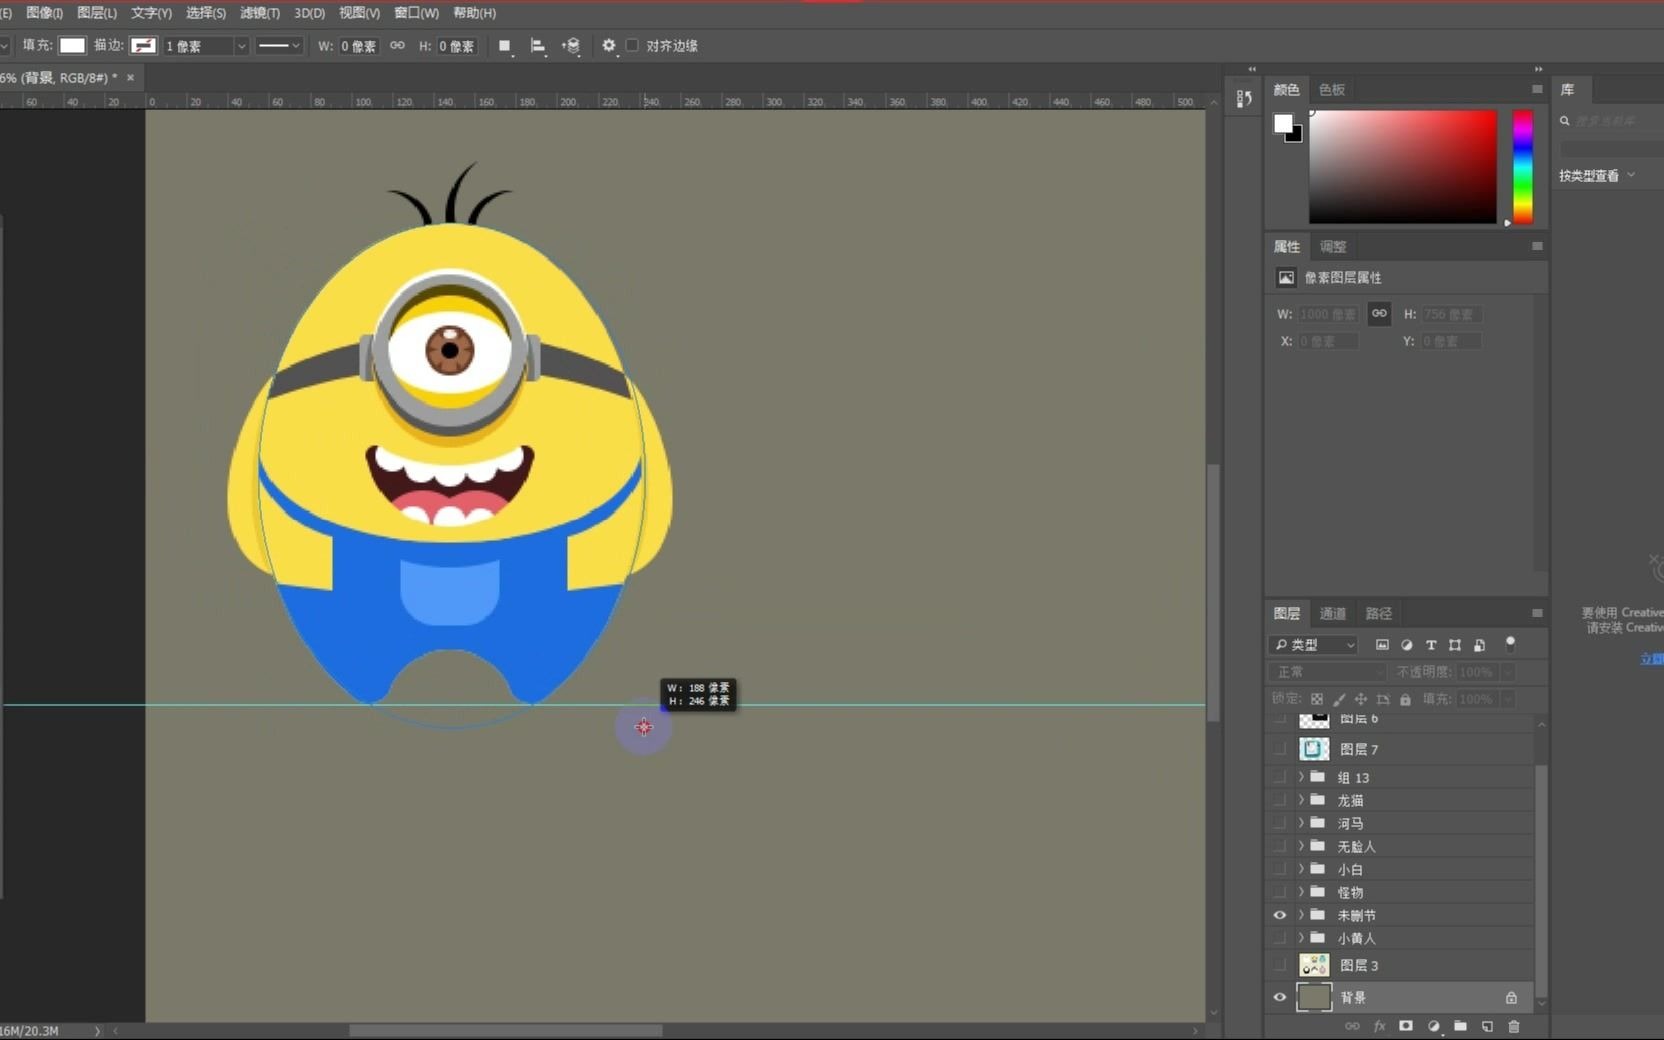Click add layer style fx icon
The width and height of the screenshot is (1664, 1040).
(1380, 1026)
